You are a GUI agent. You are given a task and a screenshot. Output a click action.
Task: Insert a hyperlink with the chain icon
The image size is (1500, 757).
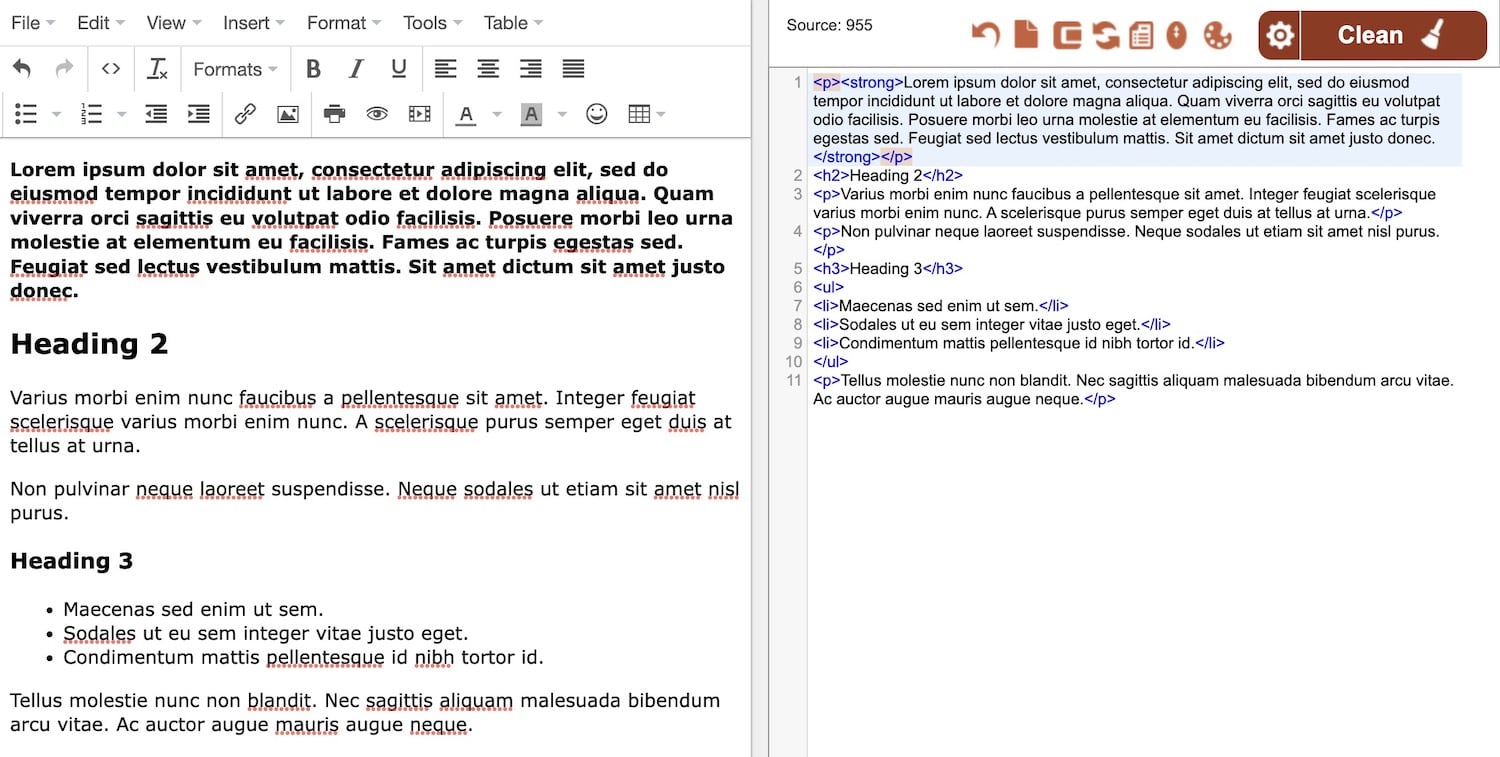[245, 114]
